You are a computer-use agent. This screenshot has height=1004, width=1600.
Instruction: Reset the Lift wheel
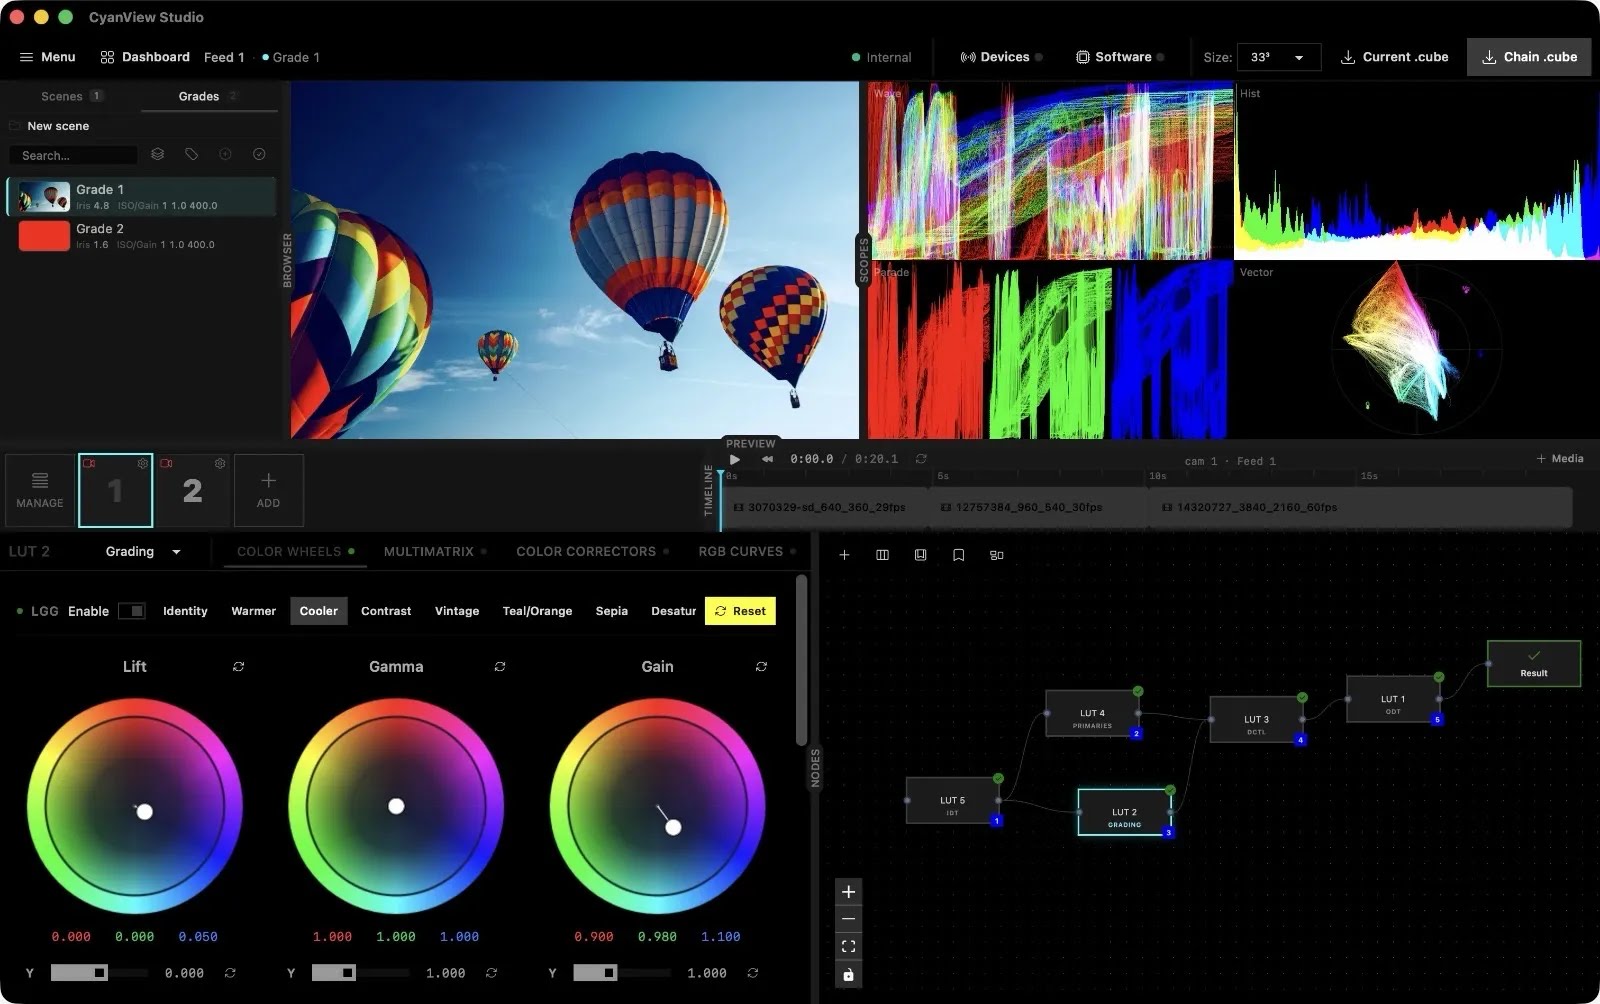(x=238, y=666)
